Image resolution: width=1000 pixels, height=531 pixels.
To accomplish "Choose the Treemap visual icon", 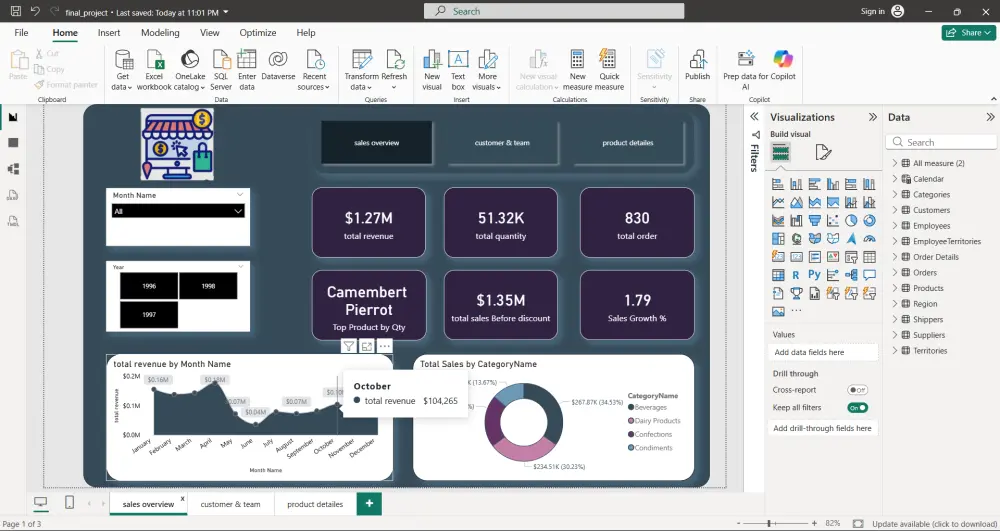I will pyautogui.click(x=778, y=239).
